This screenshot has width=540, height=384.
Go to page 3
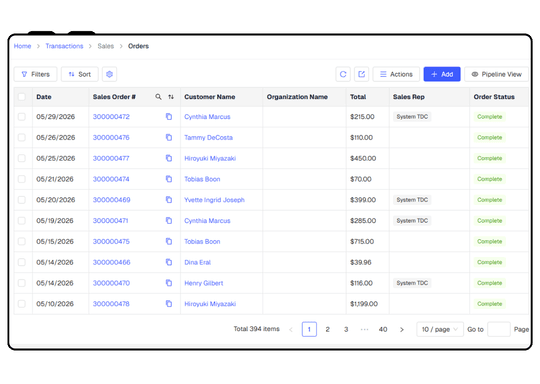[x=346, y=329]
